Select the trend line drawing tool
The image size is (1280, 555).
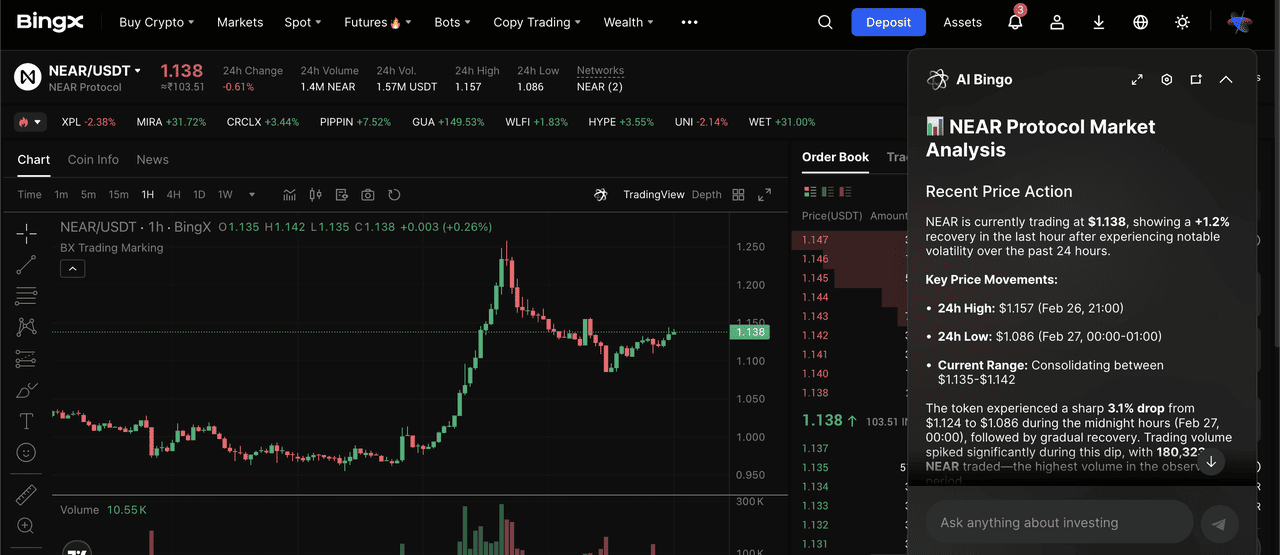coord(26,264)
